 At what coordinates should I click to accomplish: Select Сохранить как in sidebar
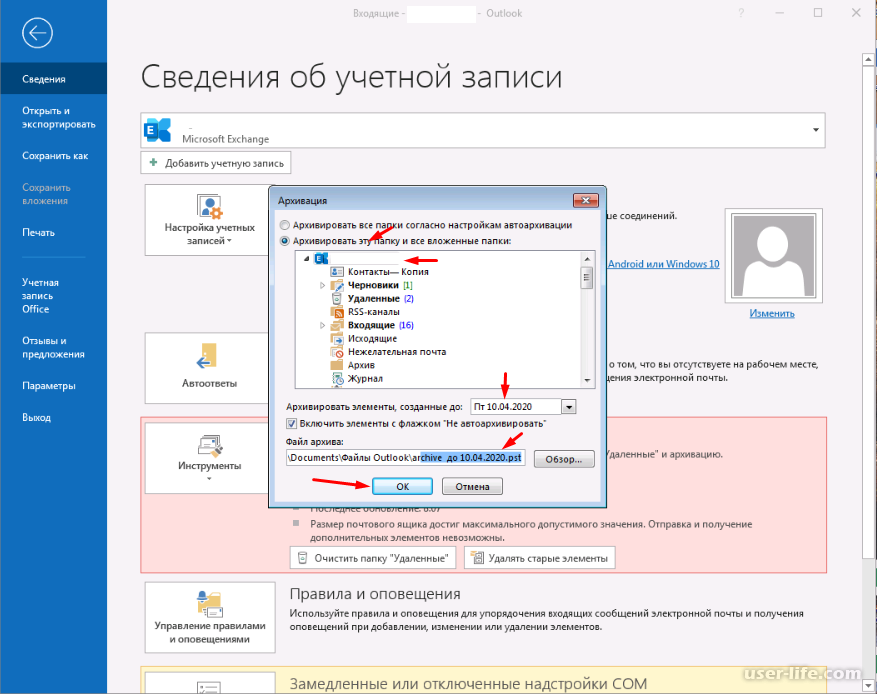tap(54, 156)
